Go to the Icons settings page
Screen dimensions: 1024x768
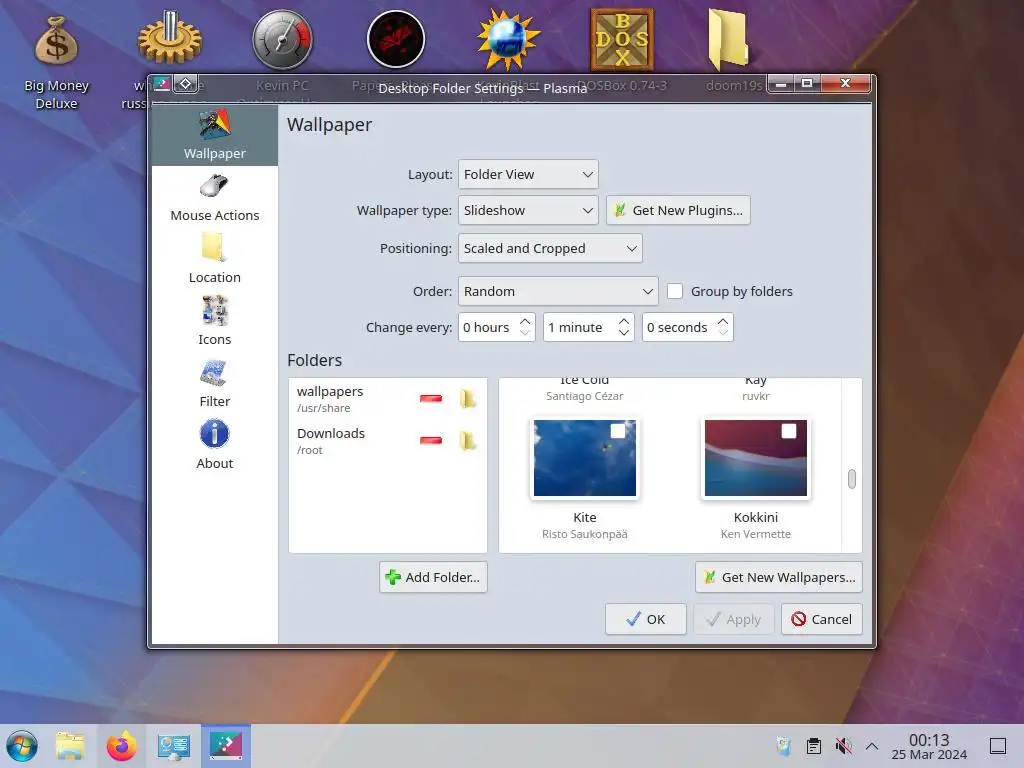click(x=214, y=322)
